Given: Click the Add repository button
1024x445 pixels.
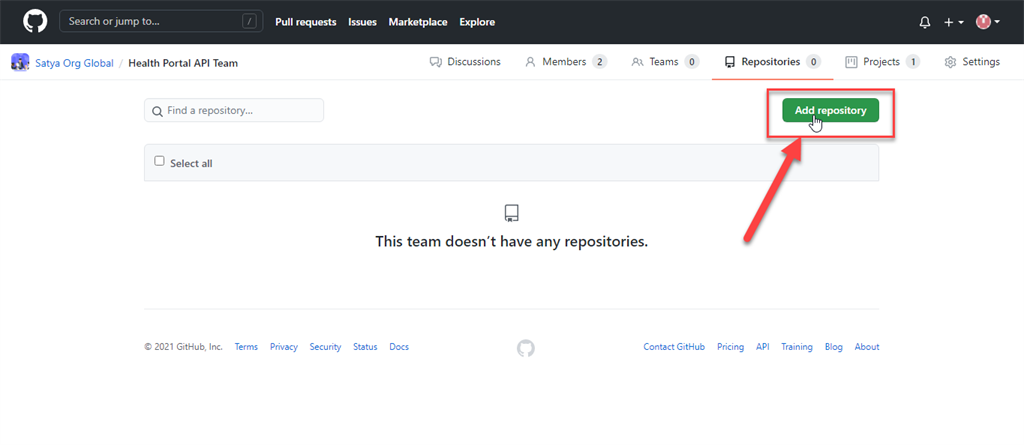Looking at the screenshot, I should click(x=830, y=110).
